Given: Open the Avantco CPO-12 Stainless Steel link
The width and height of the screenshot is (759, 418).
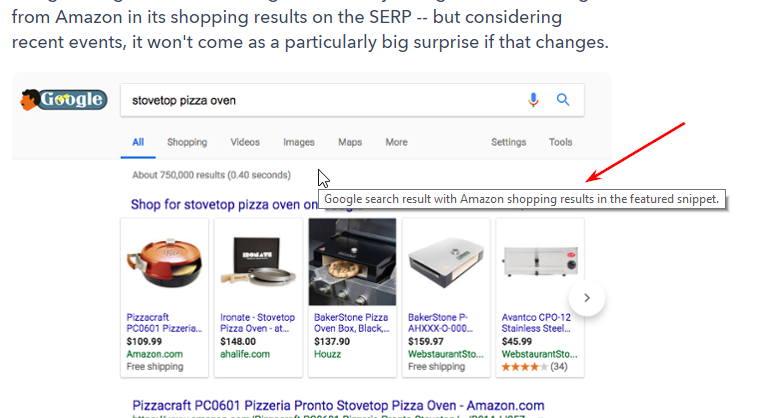Looking at the screenshot, I should point(536,323).
